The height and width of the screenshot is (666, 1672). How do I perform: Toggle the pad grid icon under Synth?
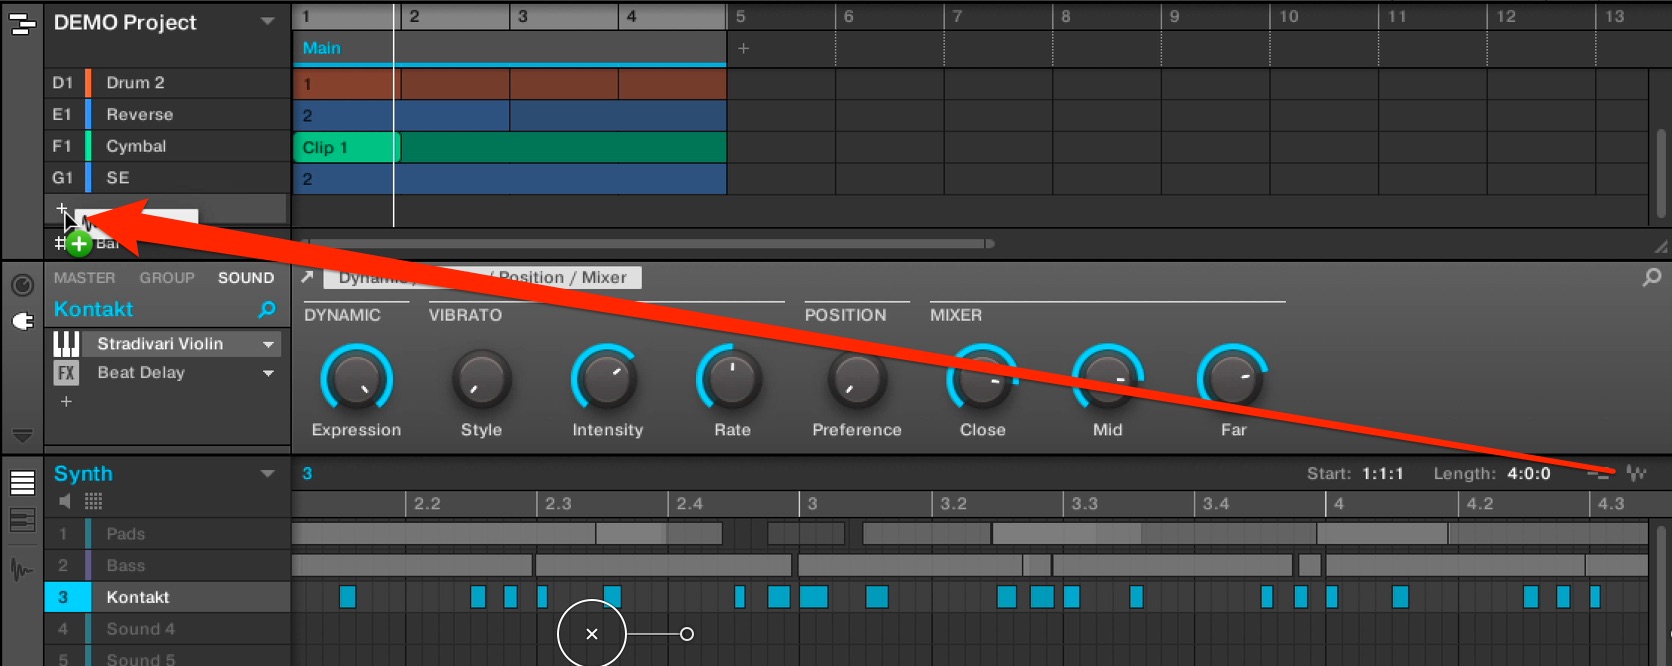(x=93, y=501)
